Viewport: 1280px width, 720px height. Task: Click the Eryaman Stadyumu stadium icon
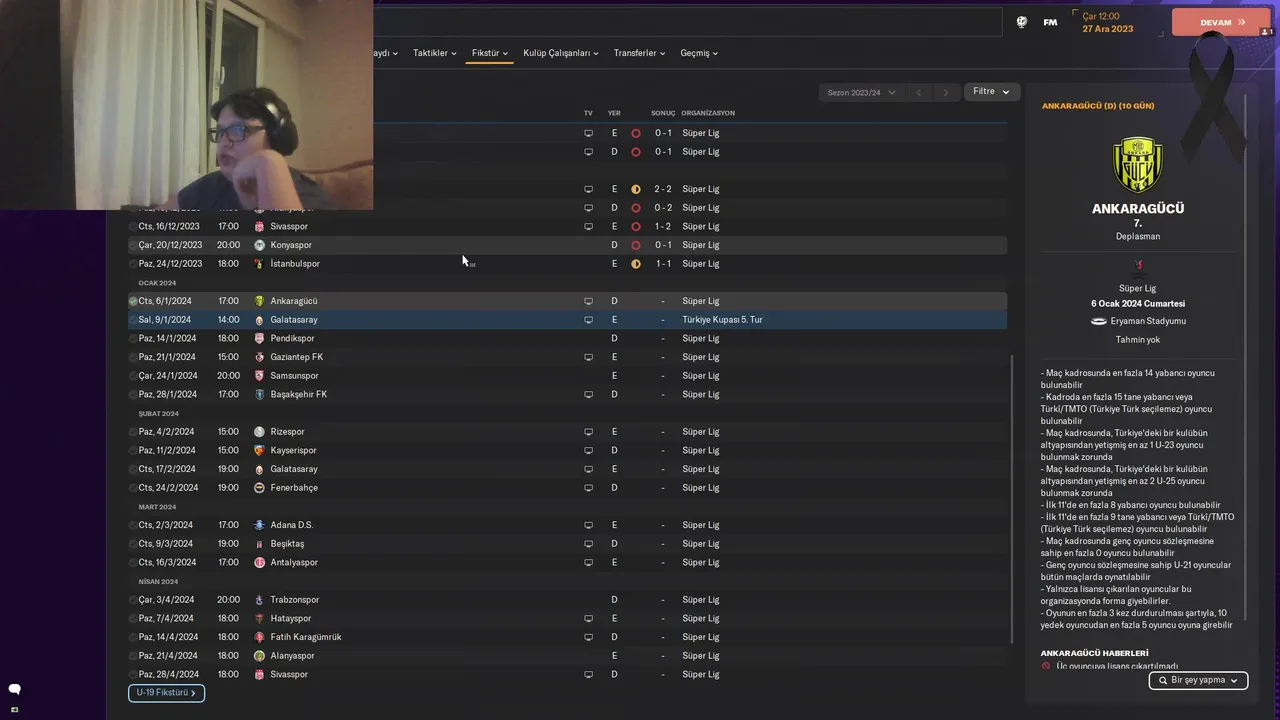click(1099, 321)
